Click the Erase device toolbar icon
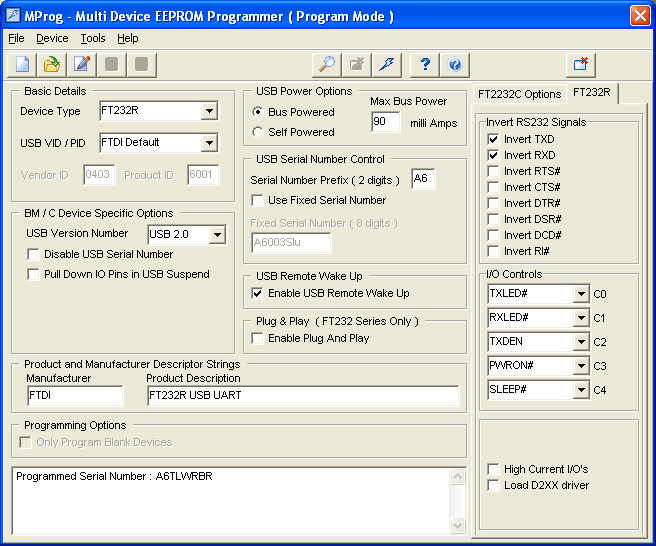 [357, 65]
